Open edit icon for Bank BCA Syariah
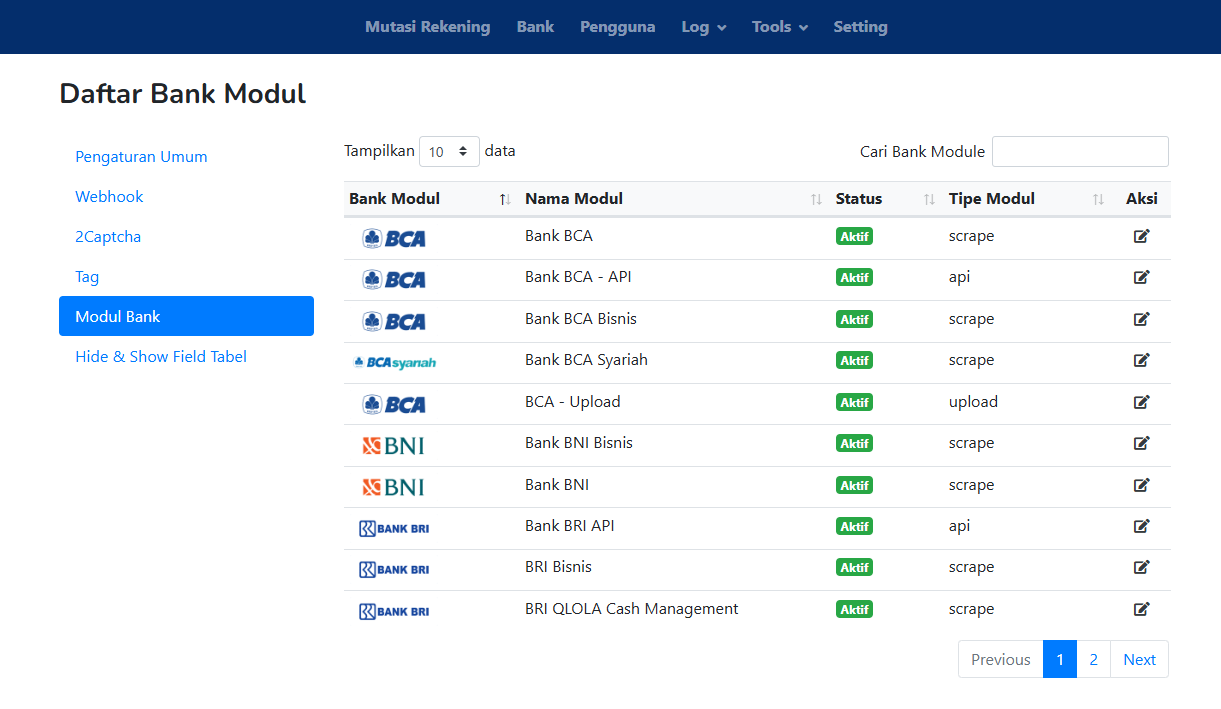 coord(1141,360)
